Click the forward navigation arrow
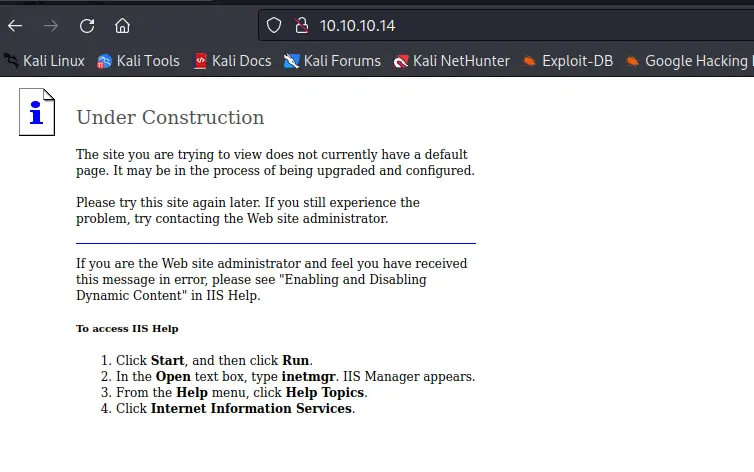The image size is (754, 472). coord(50,25)
